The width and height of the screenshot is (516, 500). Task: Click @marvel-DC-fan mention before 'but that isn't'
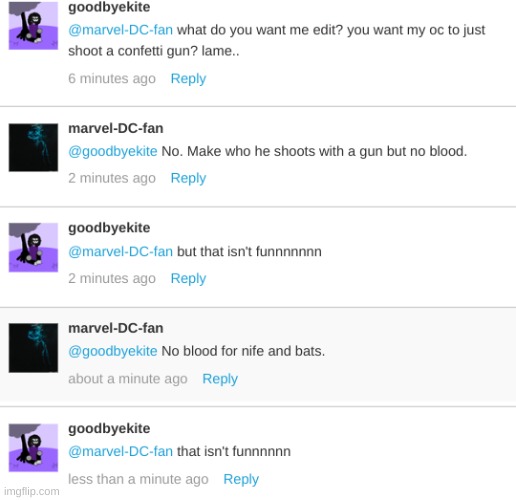[x=121, y=252]
